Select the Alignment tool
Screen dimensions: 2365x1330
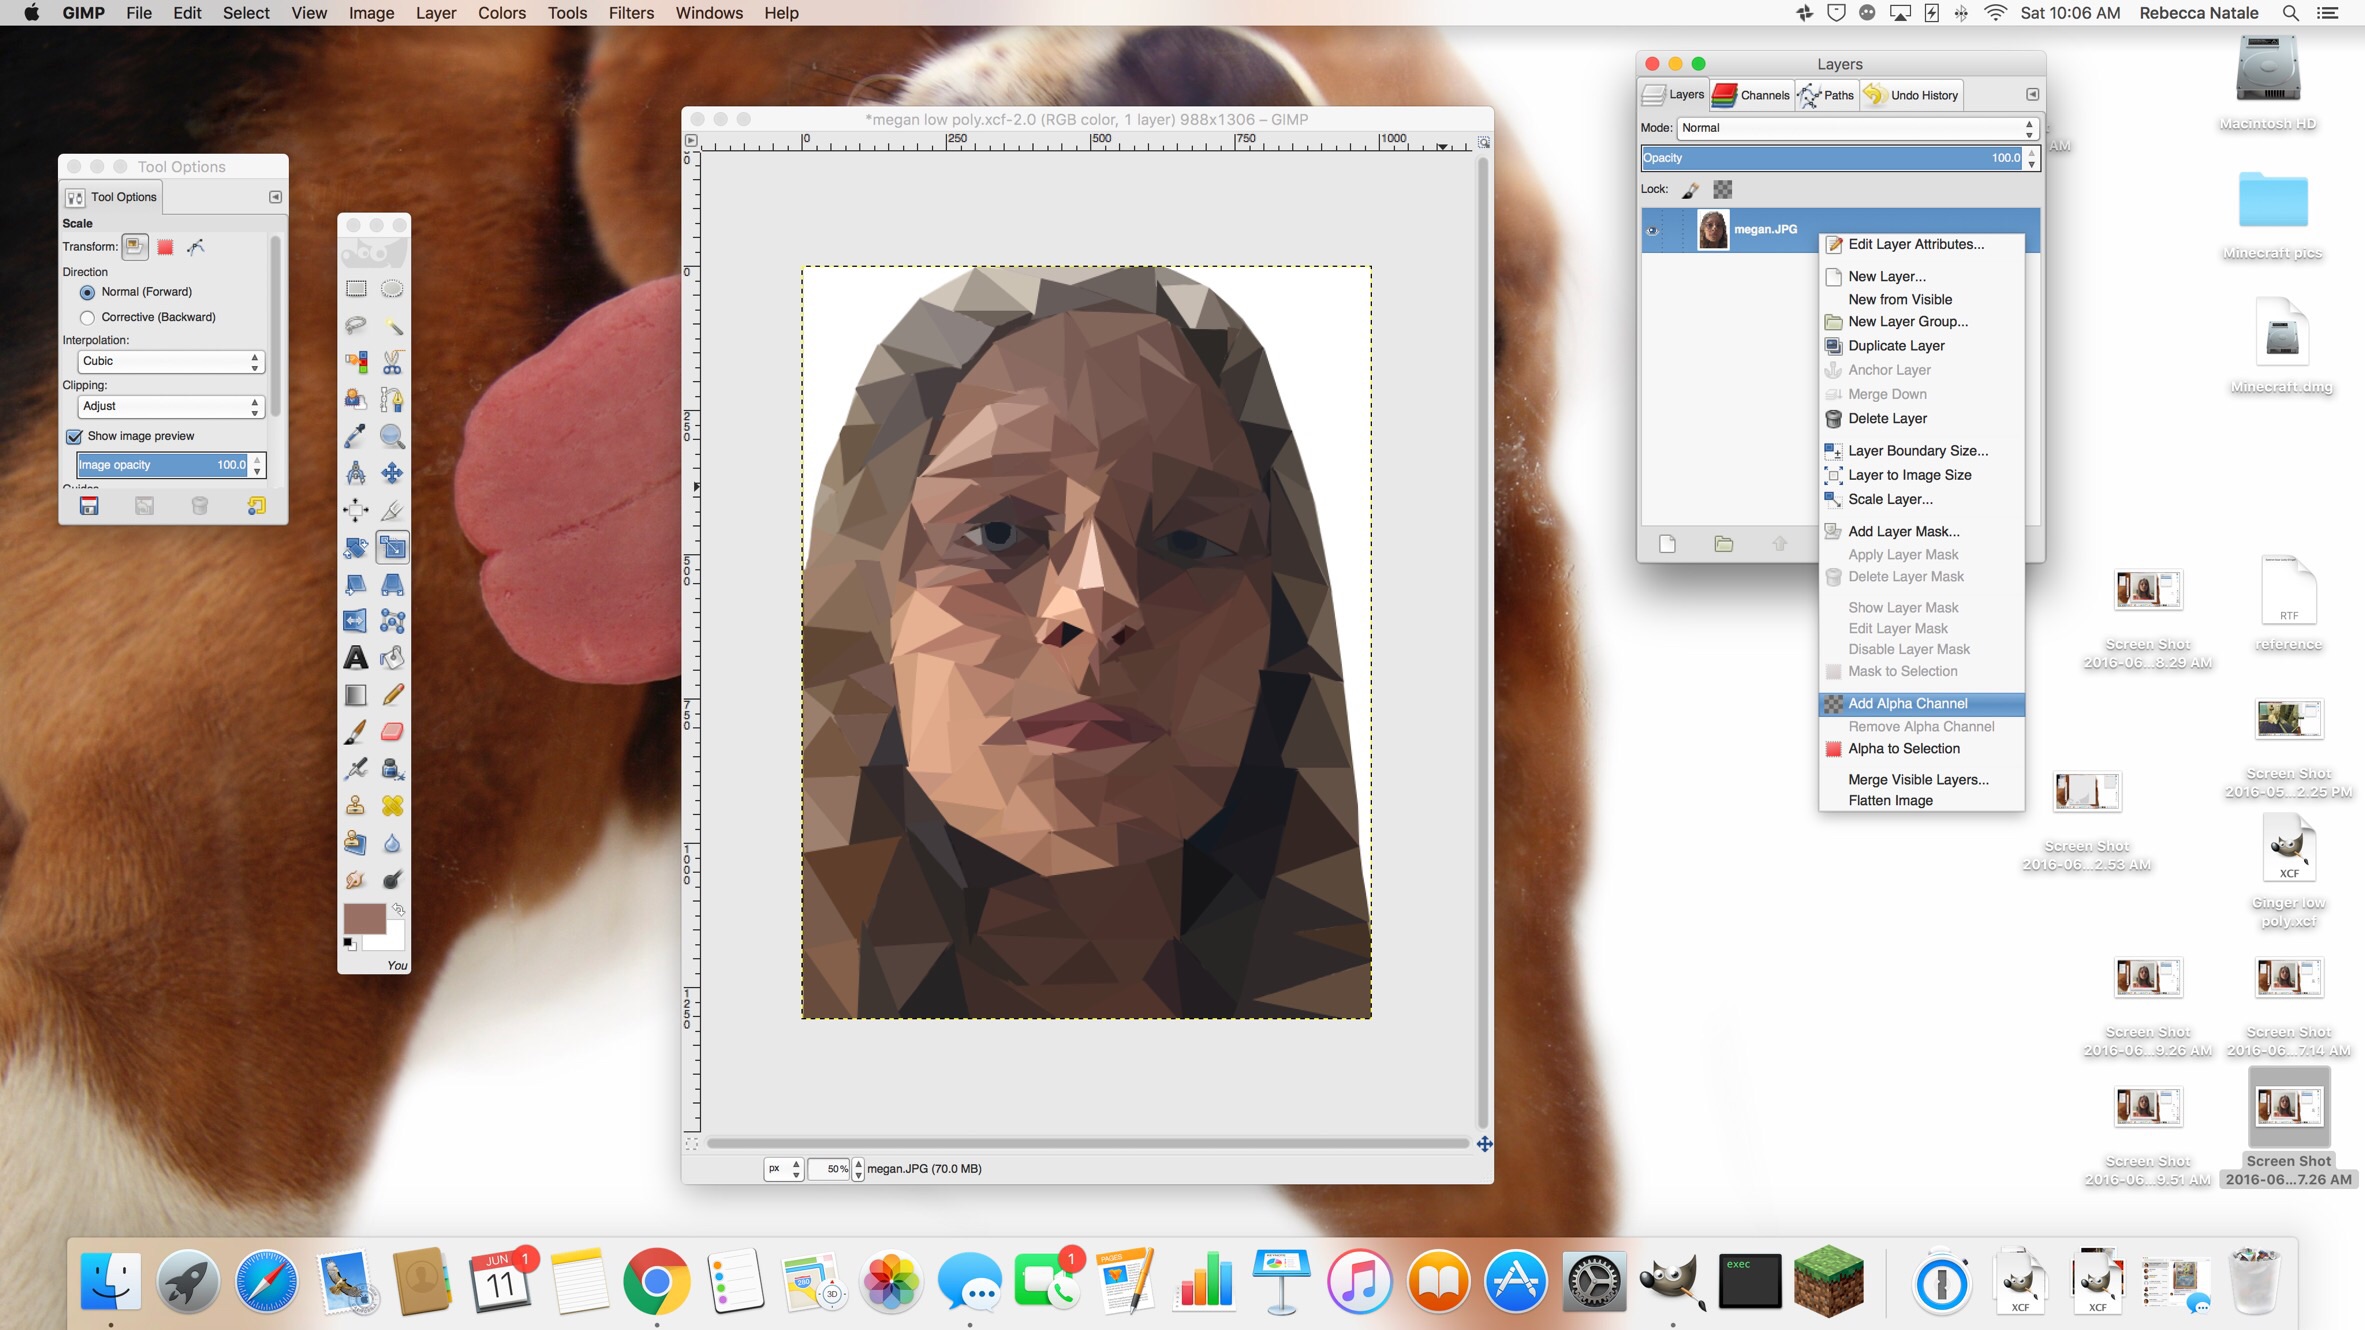click(356, 510)
